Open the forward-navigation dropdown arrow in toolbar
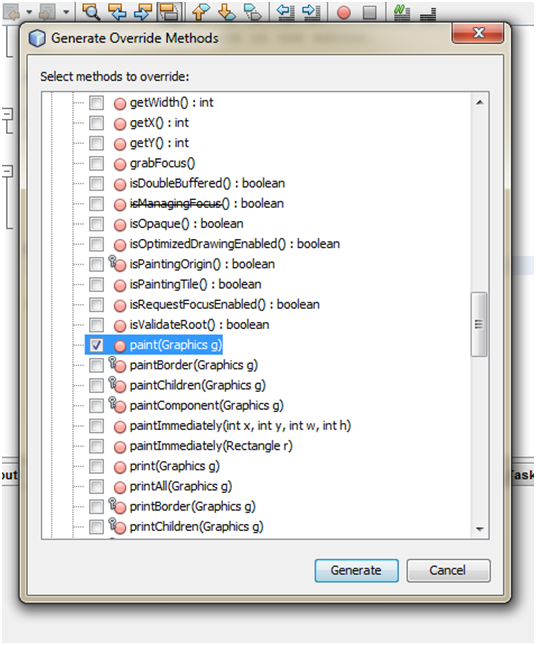The width and height of the screenshot is (536, 645). [x=66, y=12]
